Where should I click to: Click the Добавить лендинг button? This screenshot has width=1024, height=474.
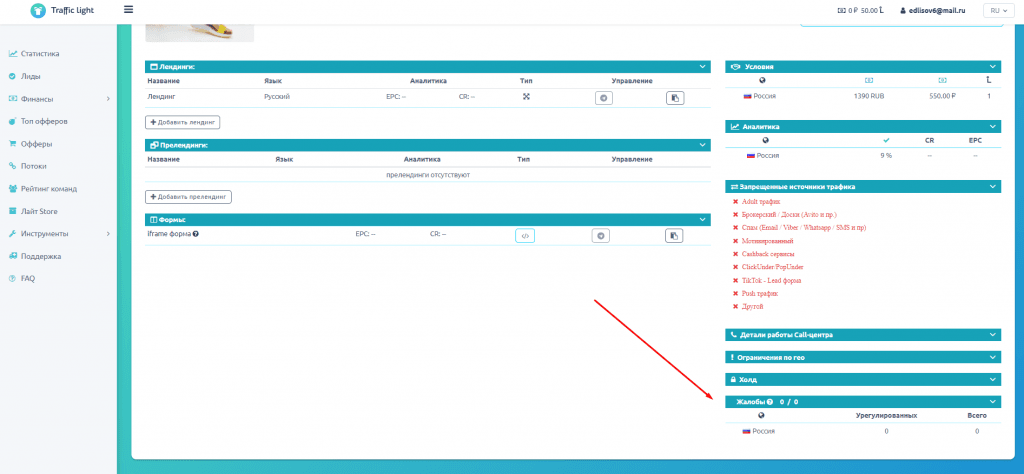183,122
